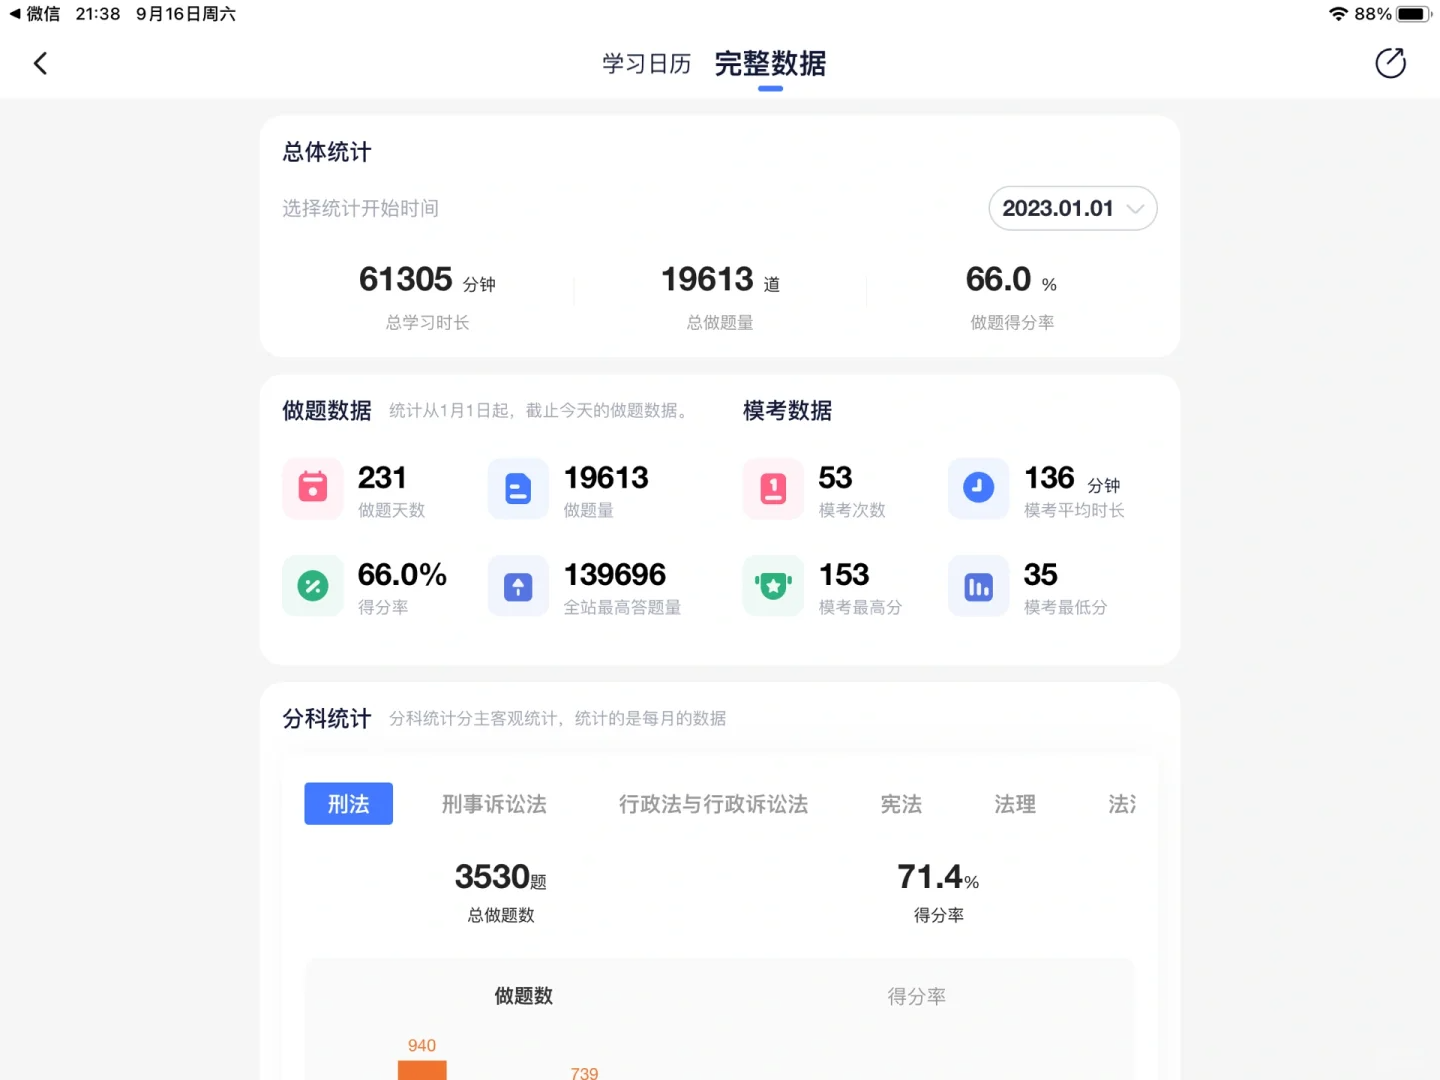Show the 做题数 chart view
Screen dimensions: 1440x1080
click(523, 996)
